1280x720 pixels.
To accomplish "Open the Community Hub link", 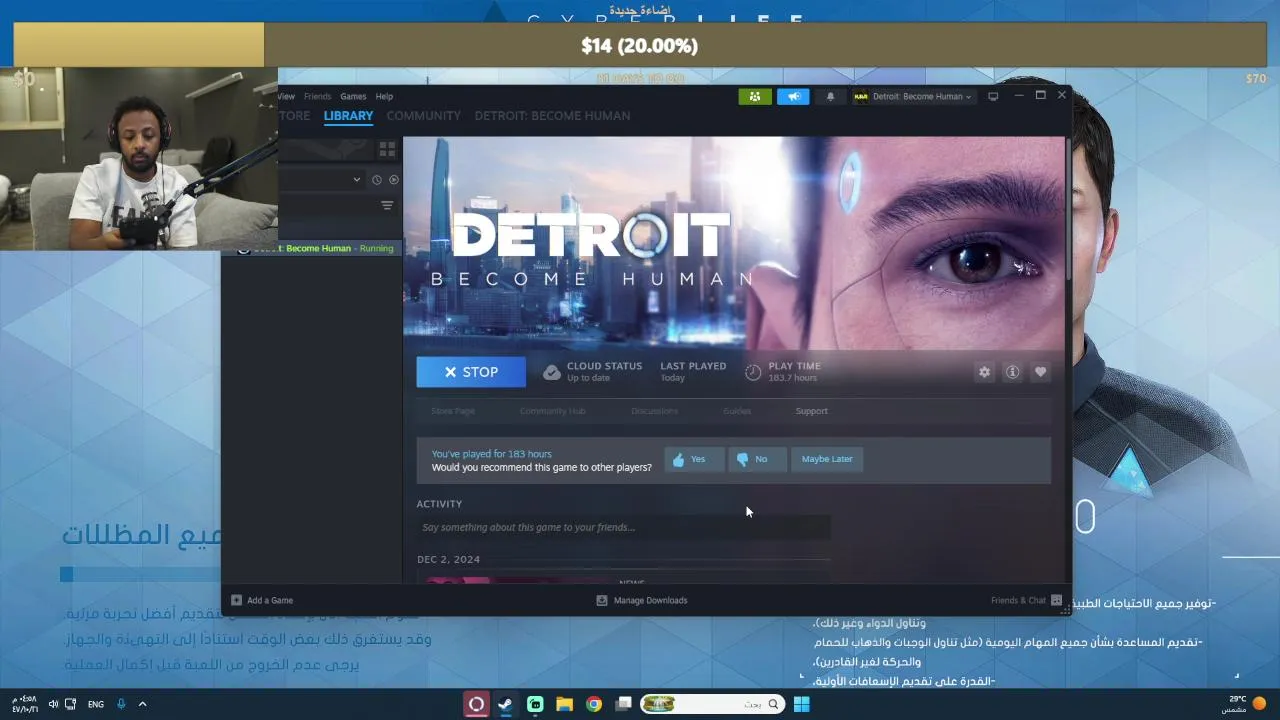I will click(x=552, y=411).
